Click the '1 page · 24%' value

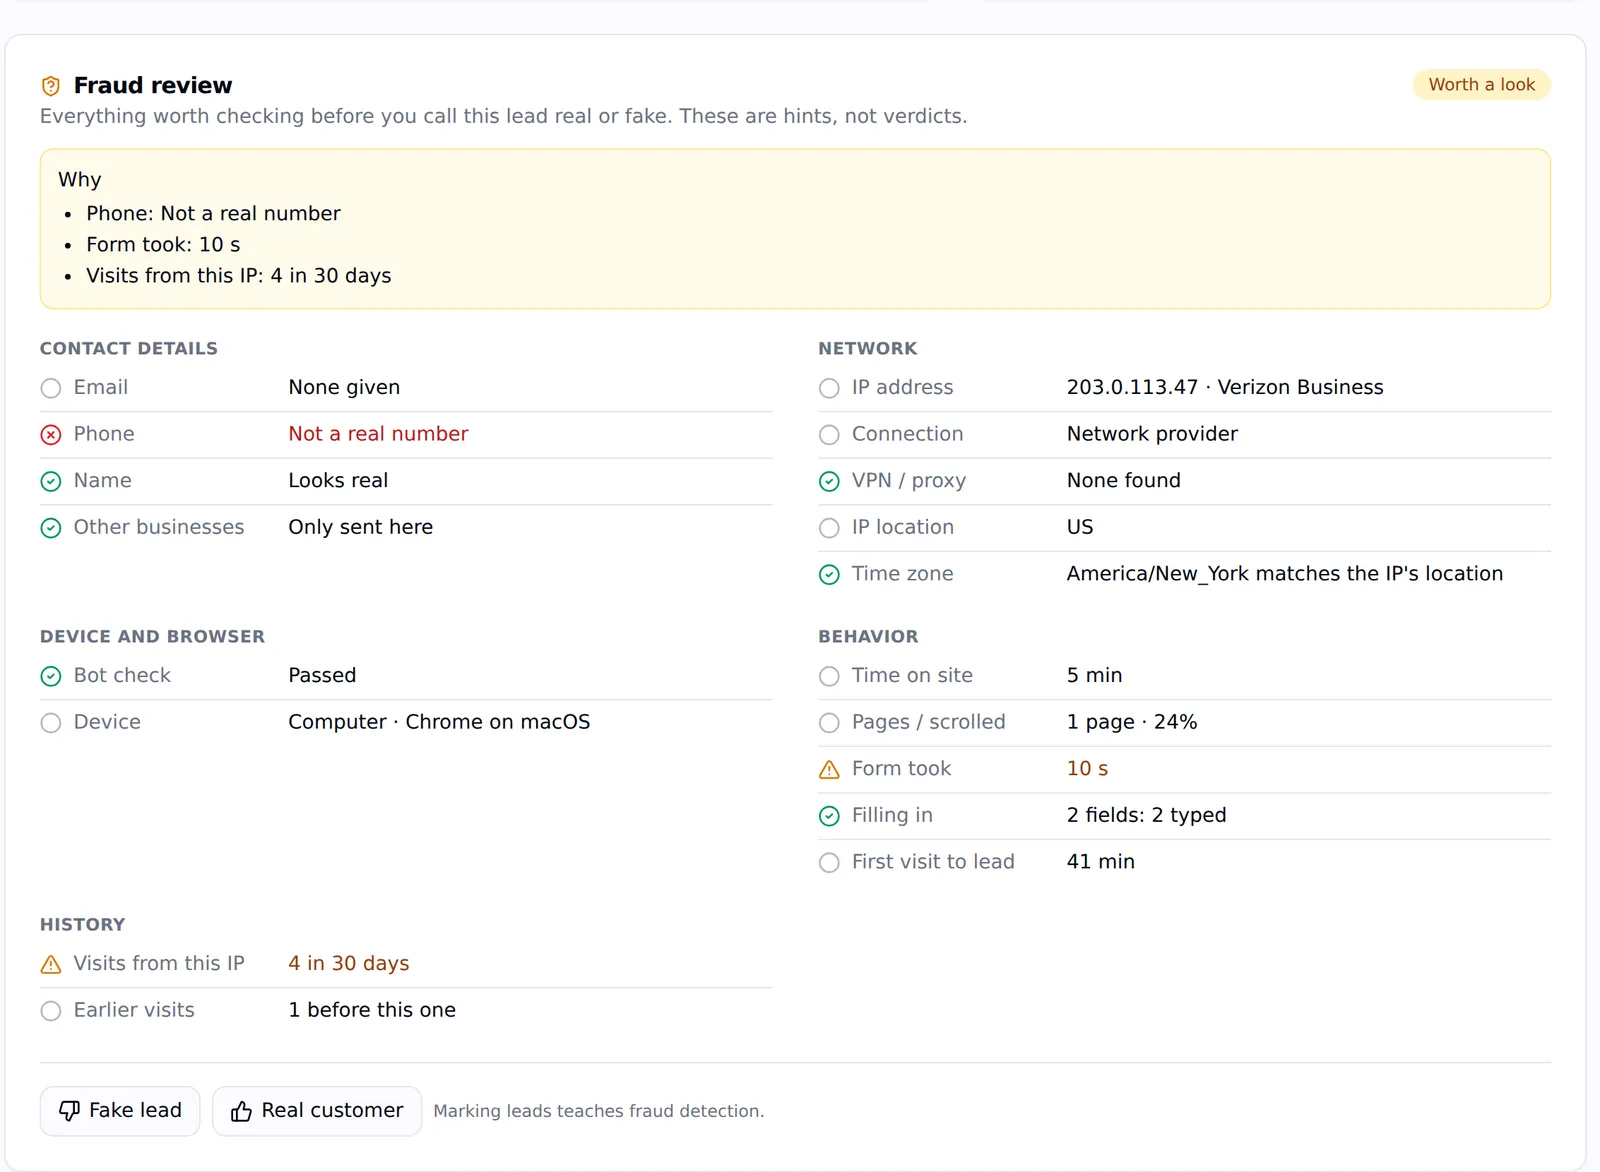point(1131,722)
